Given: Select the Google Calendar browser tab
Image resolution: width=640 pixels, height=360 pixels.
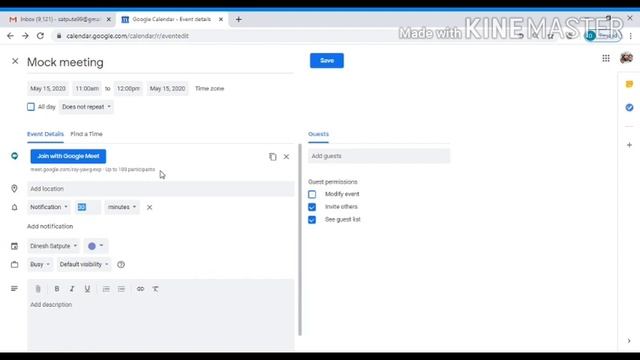Looking at the screenshot, I should (x=171, y=19).
